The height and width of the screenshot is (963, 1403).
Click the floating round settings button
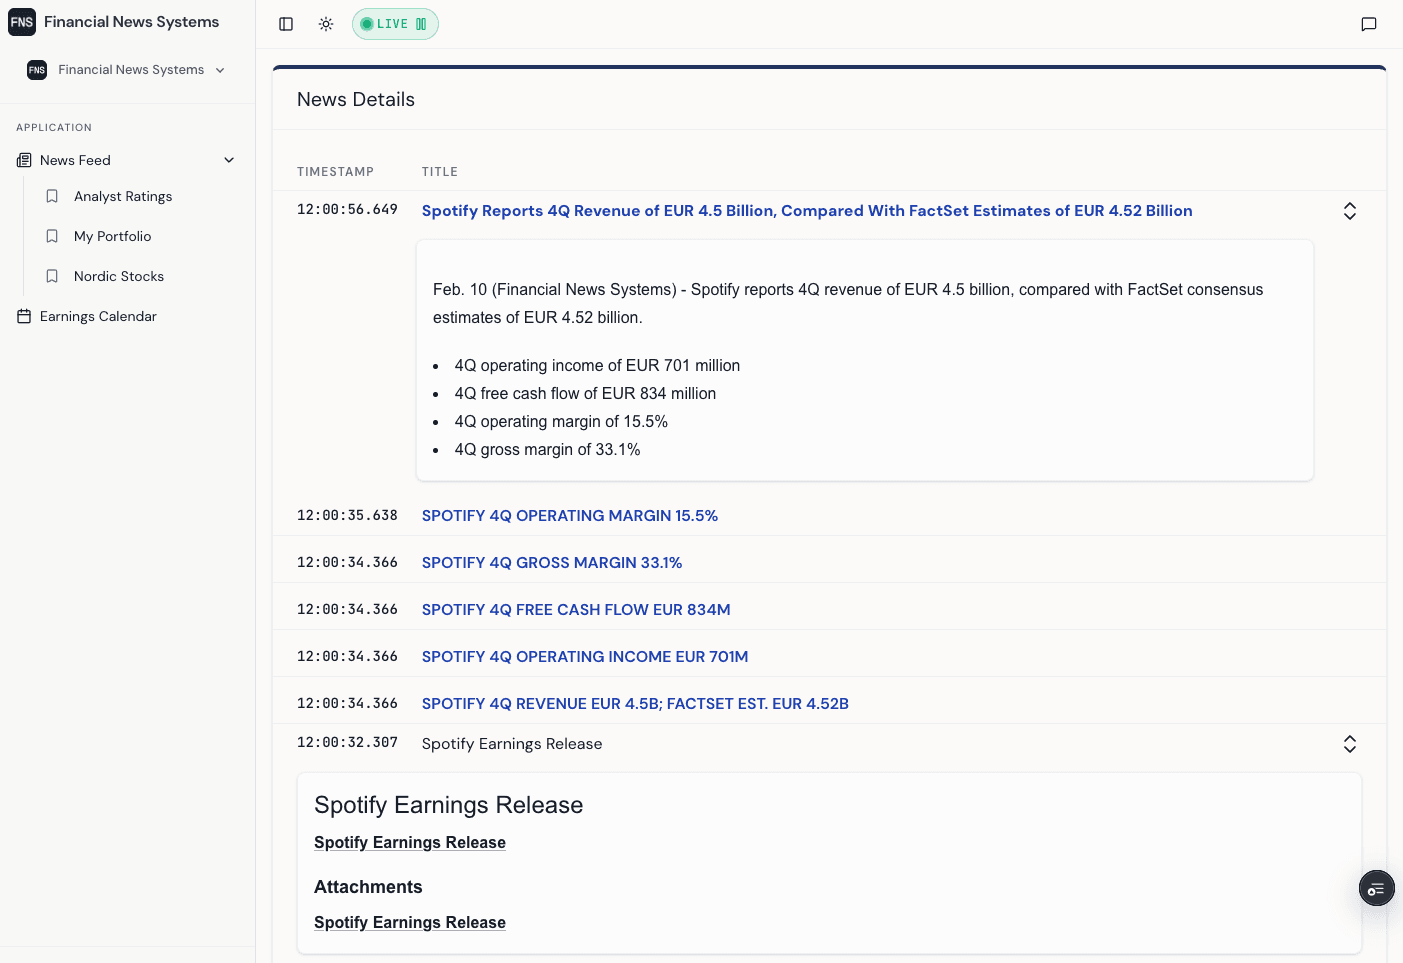1376,888
